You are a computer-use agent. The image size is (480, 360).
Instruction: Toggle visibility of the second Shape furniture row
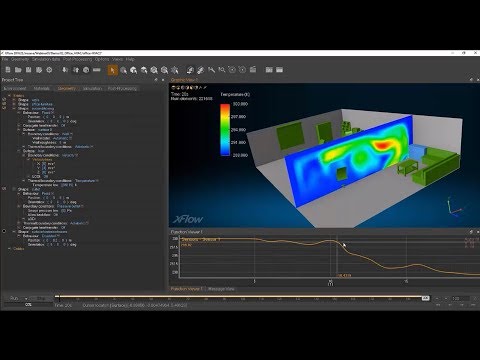(x=4, y=104)
